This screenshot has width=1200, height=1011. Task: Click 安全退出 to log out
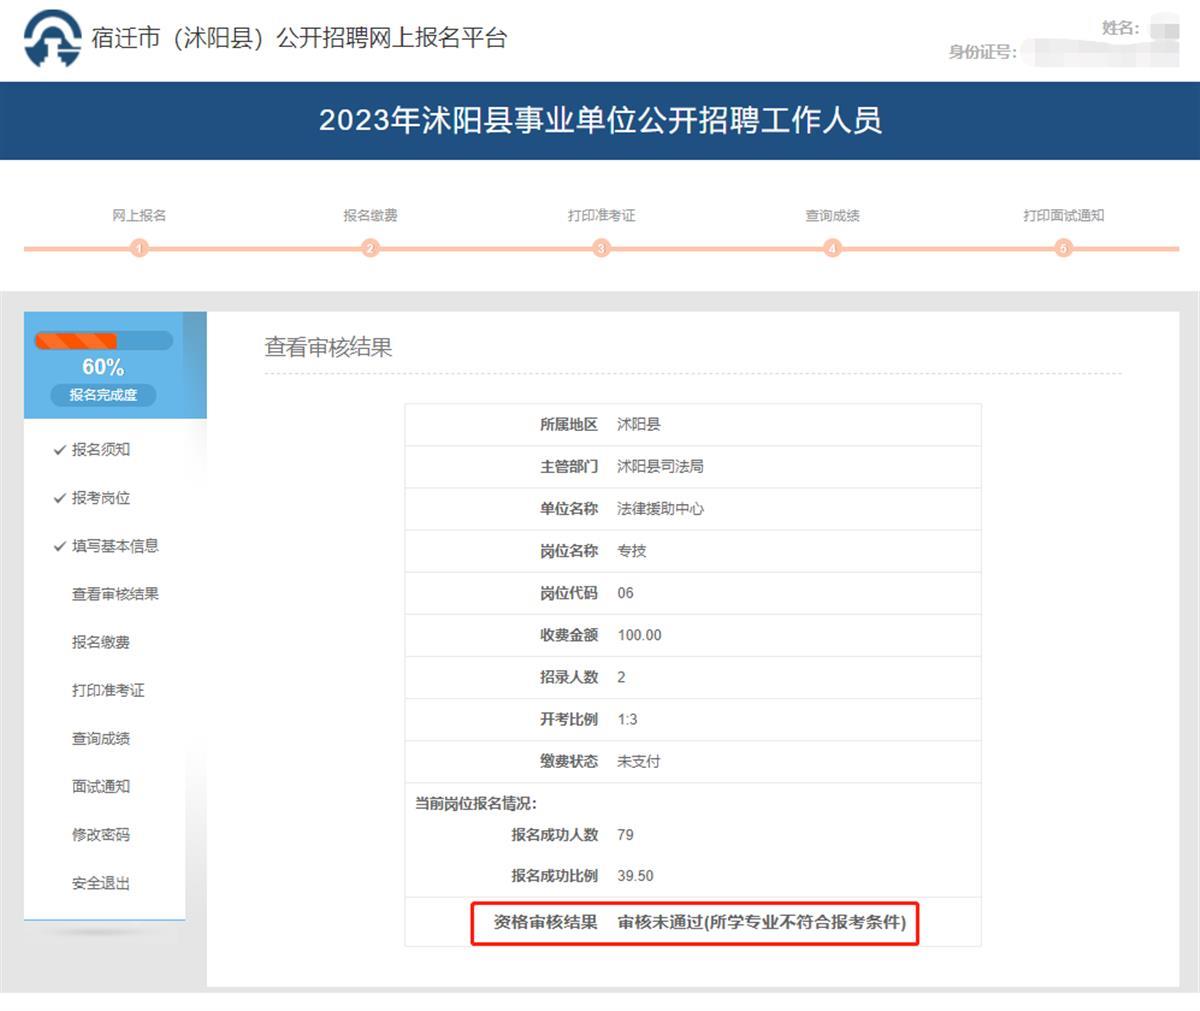tap(101, 883)
